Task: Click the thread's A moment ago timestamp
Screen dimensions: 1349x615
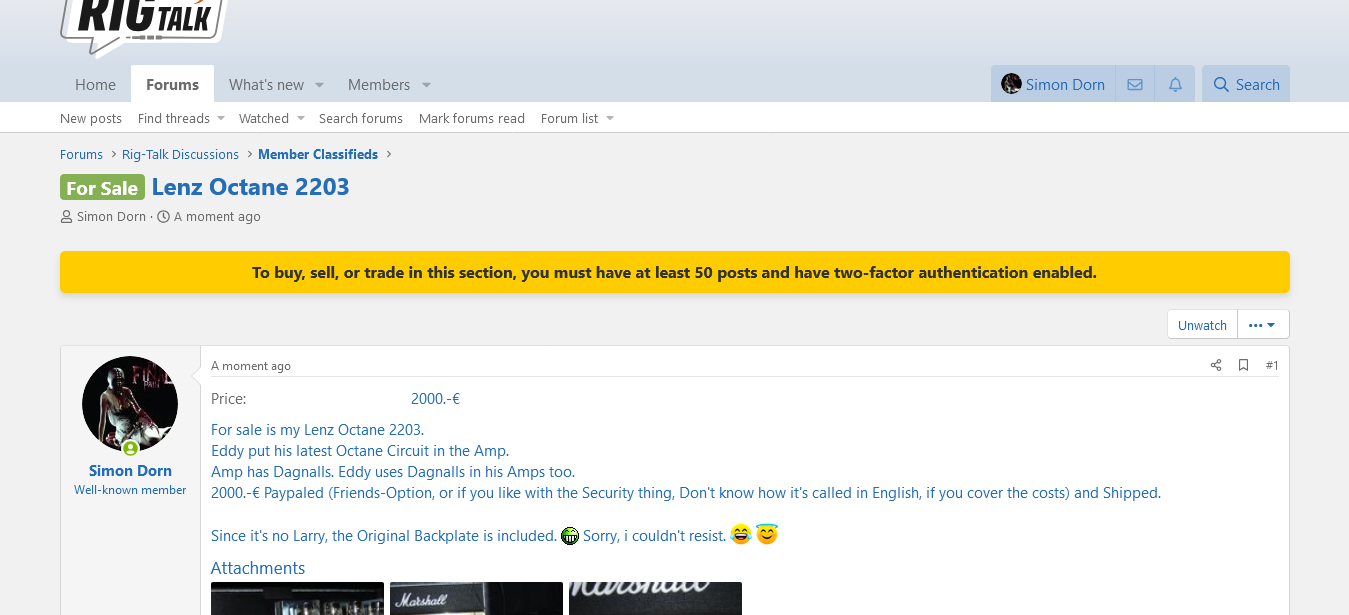Action: pos(217,216)
